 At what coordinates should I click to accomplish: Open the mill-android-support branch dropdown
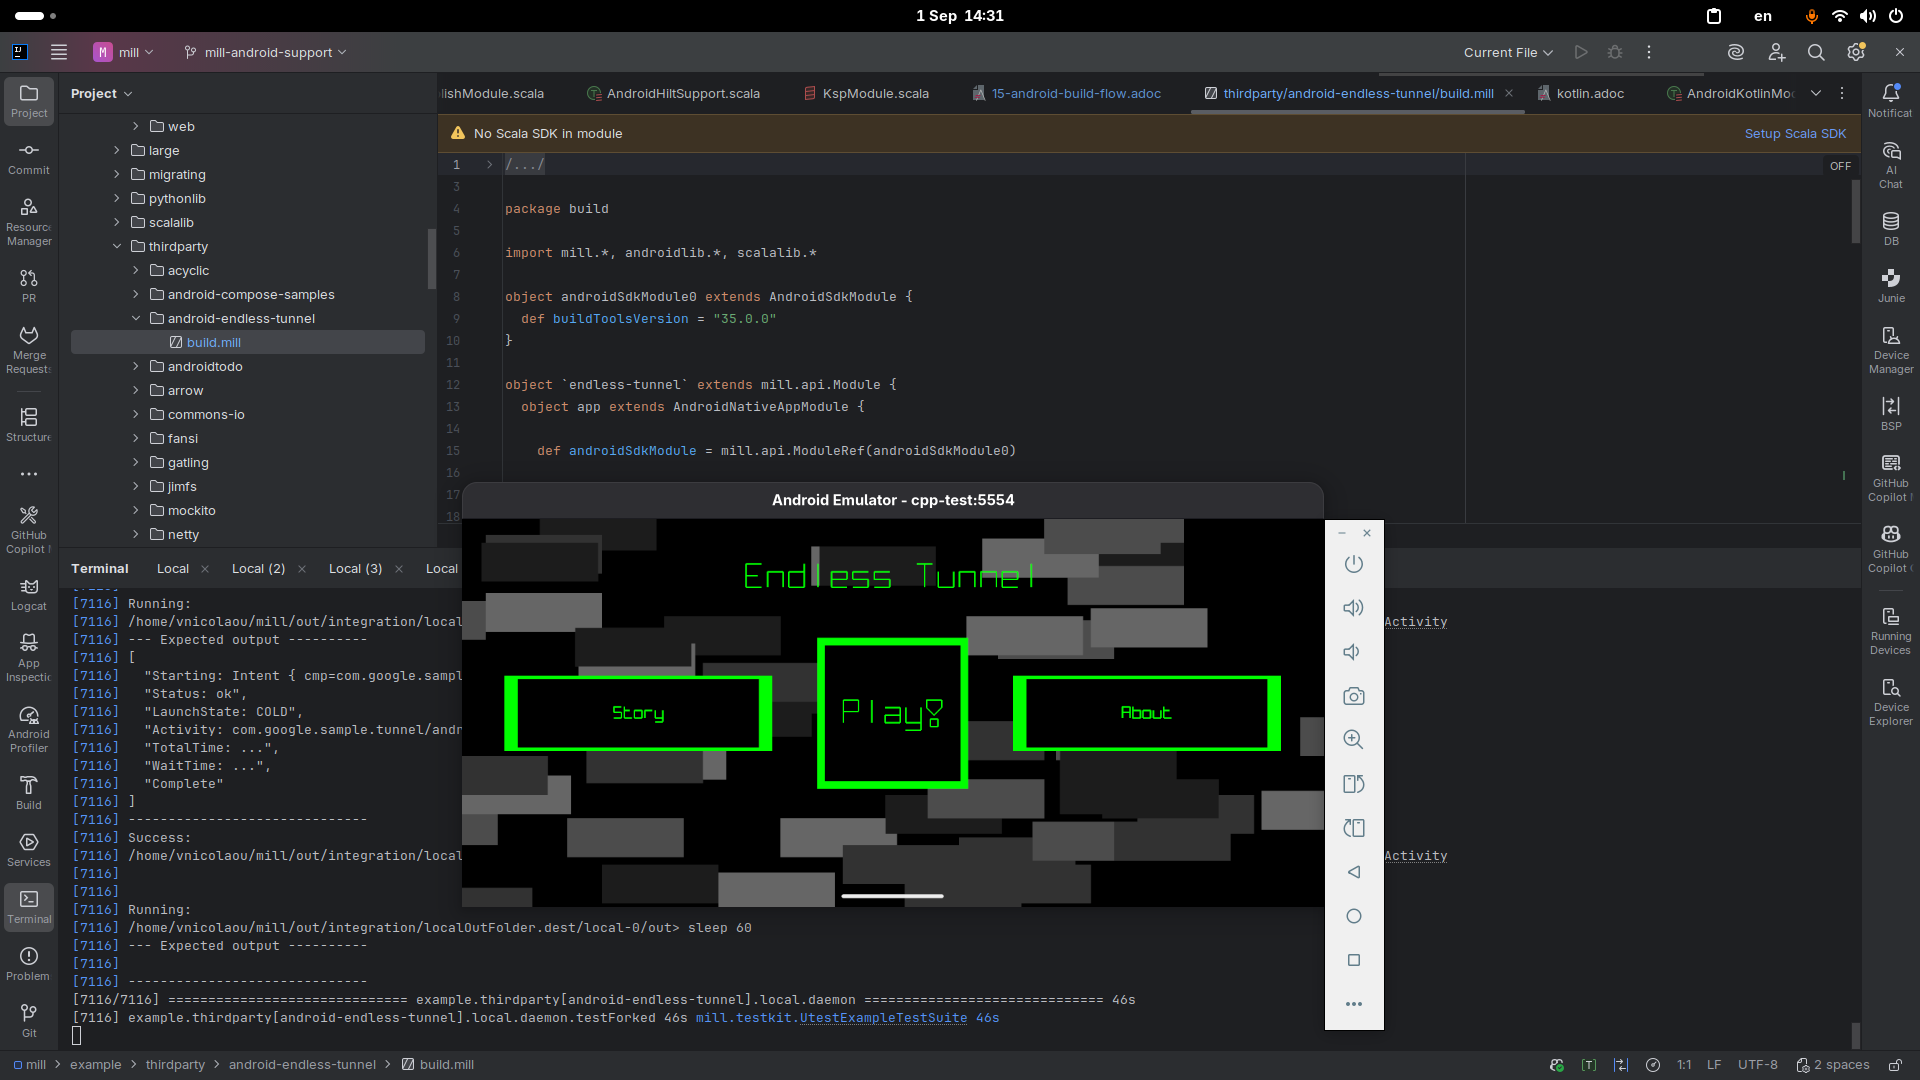point(265,52)
